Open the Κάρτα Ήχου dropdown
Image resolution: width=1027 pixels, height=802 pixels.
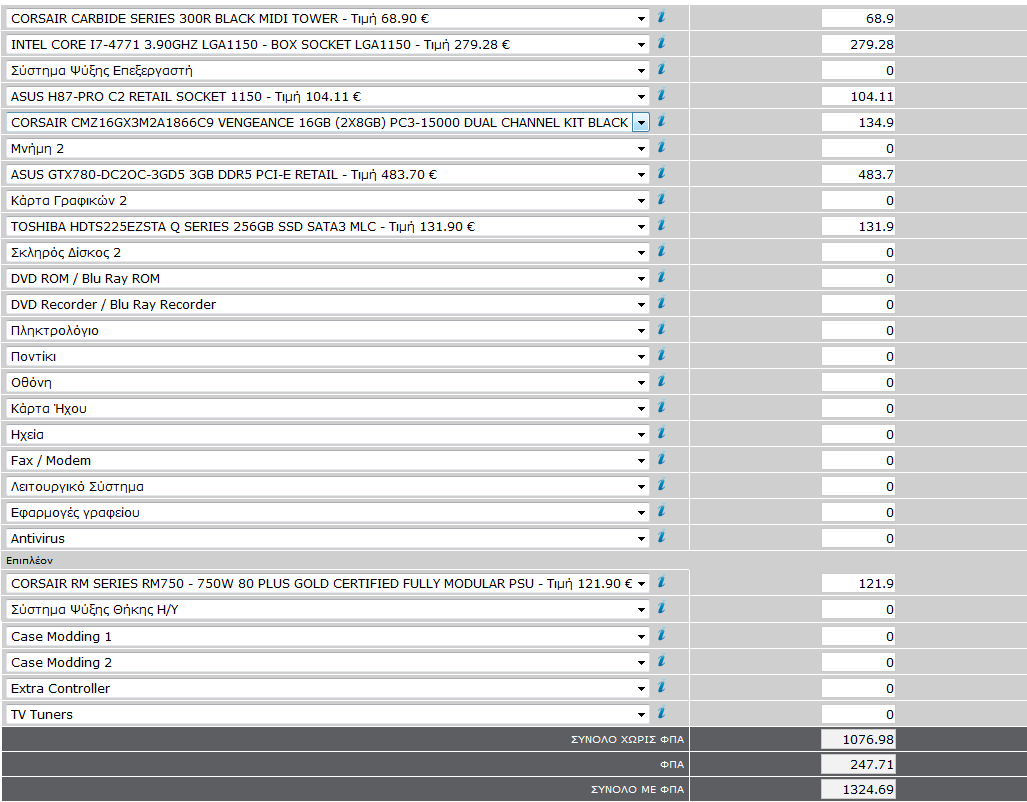click(327, 408)
